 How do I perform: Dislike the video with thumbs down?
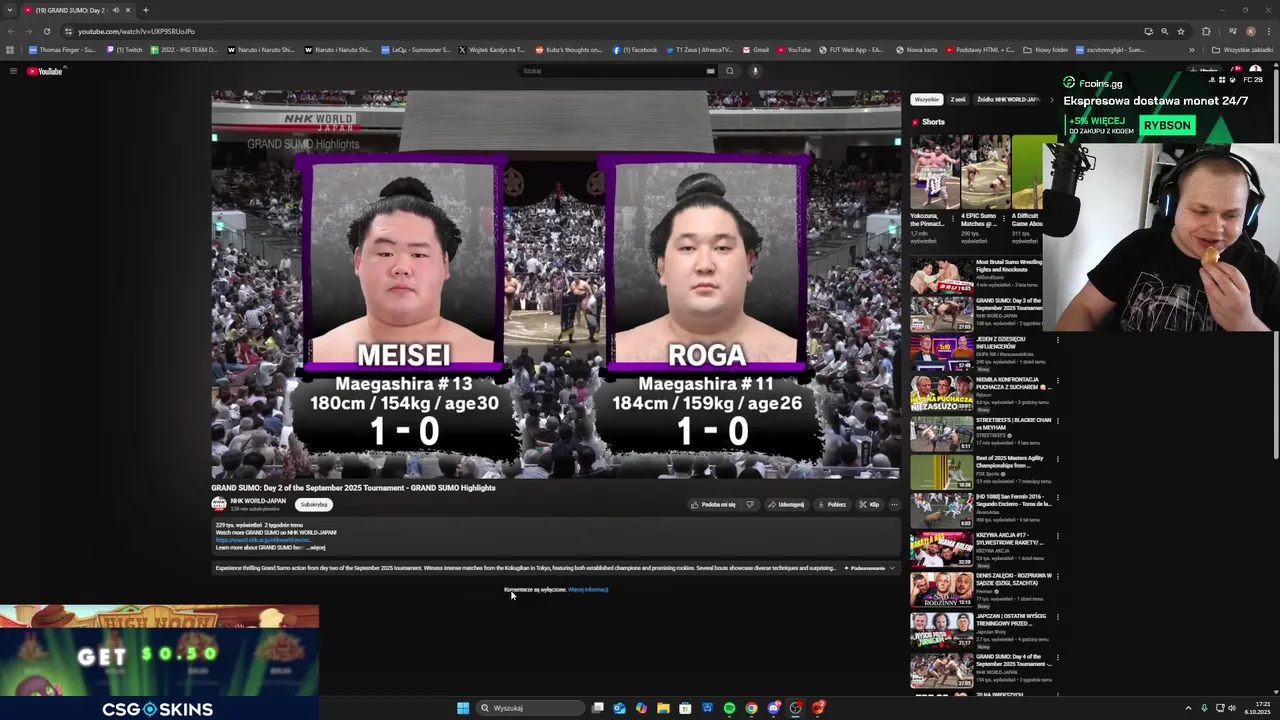(x=749, y=505)
